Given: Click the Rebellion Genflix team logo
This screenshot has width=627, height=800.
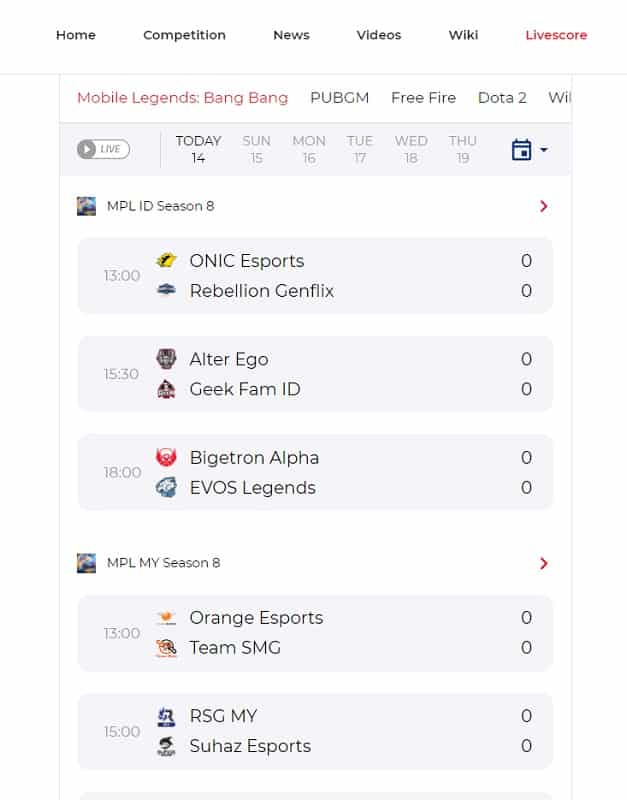Looking at the screenshot, I should [x=166, y=290].
